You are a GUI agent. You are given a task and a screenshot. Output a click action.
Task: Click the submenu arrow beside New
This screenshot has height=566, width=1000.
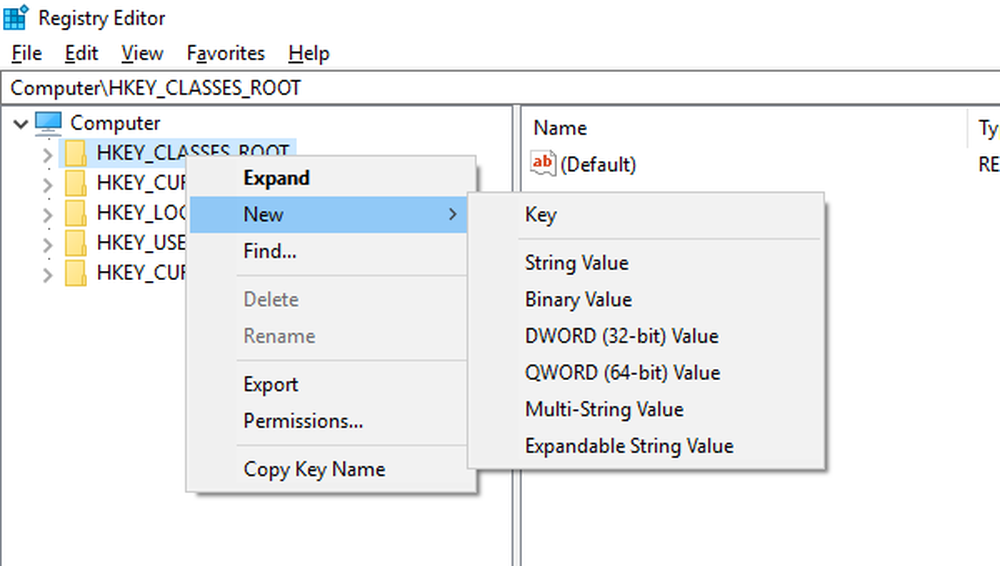tap(453, 214)
